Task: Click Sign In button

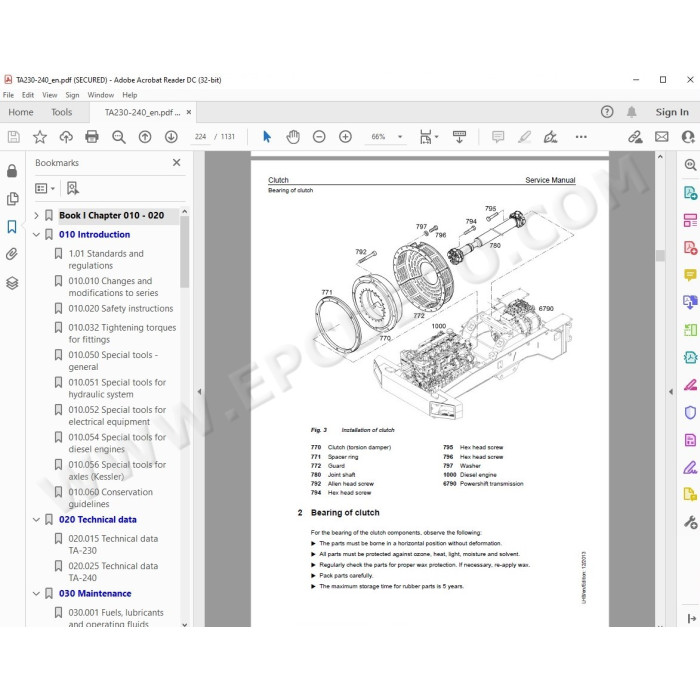Action: tap(672, 112)
